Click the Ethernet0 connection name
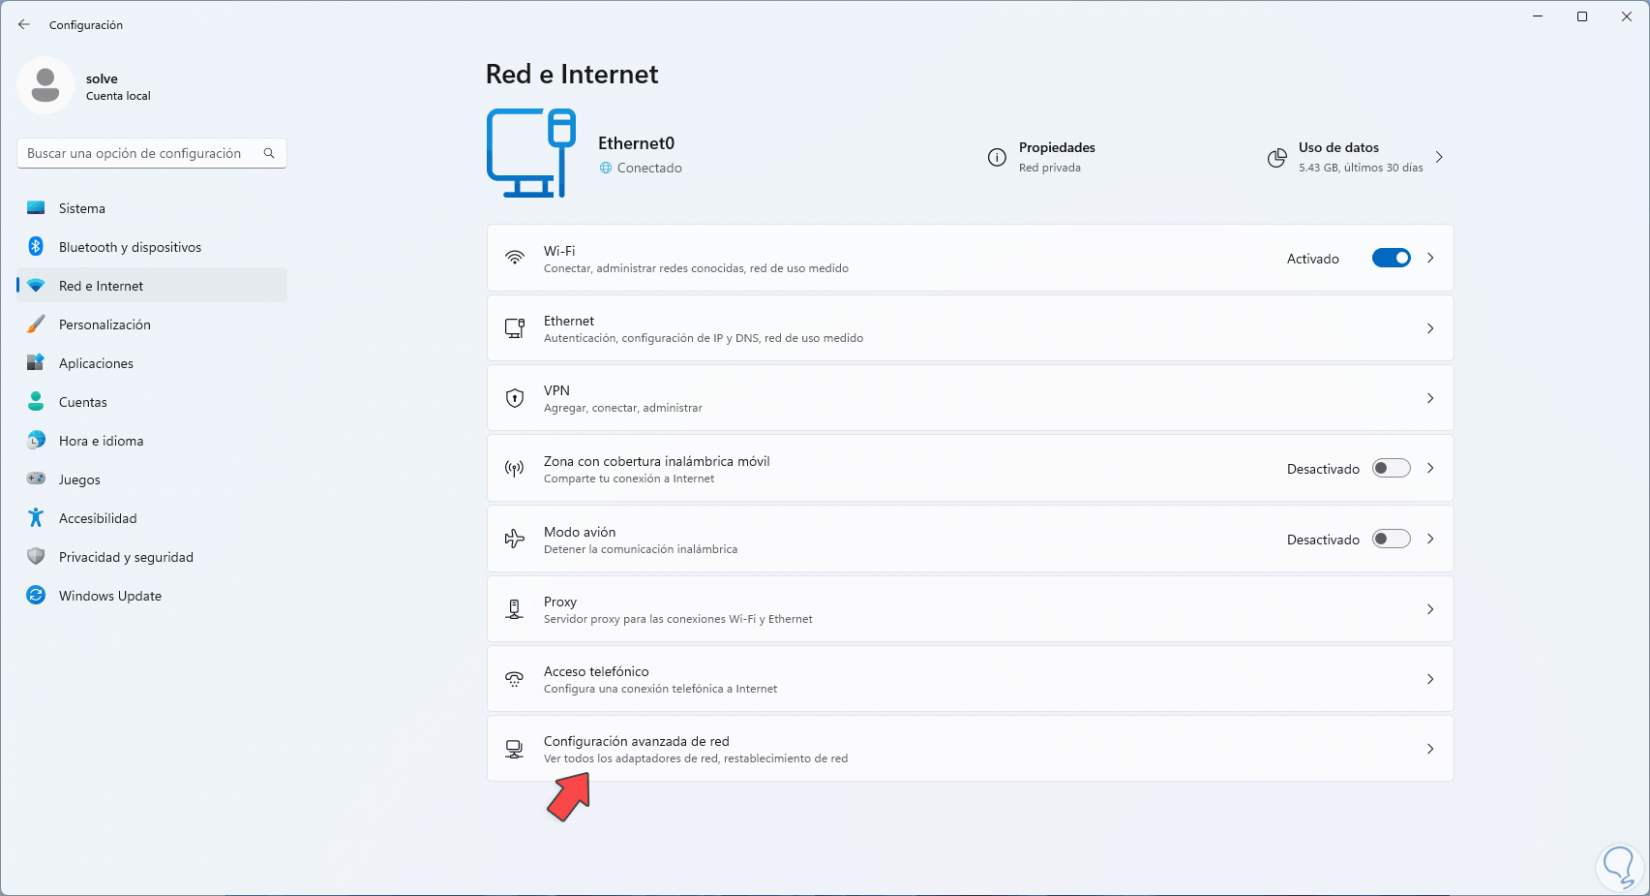The width and height of the screenshot is (1650, 896). click(636, 143)
